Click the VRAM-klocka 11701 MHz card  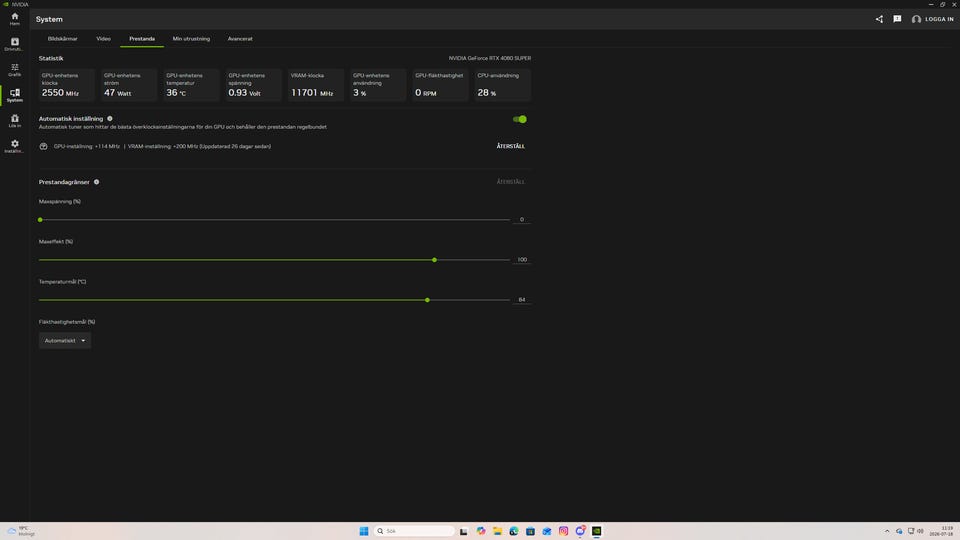[x=316, y=85]
